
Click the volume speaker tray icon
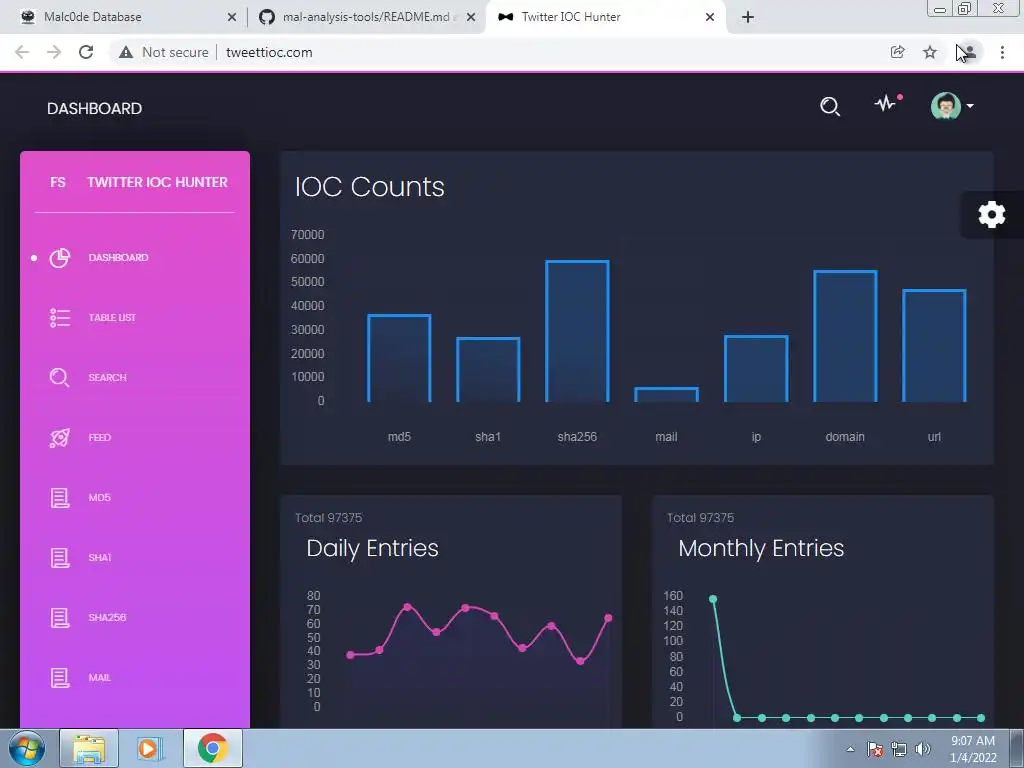point(922,749)
